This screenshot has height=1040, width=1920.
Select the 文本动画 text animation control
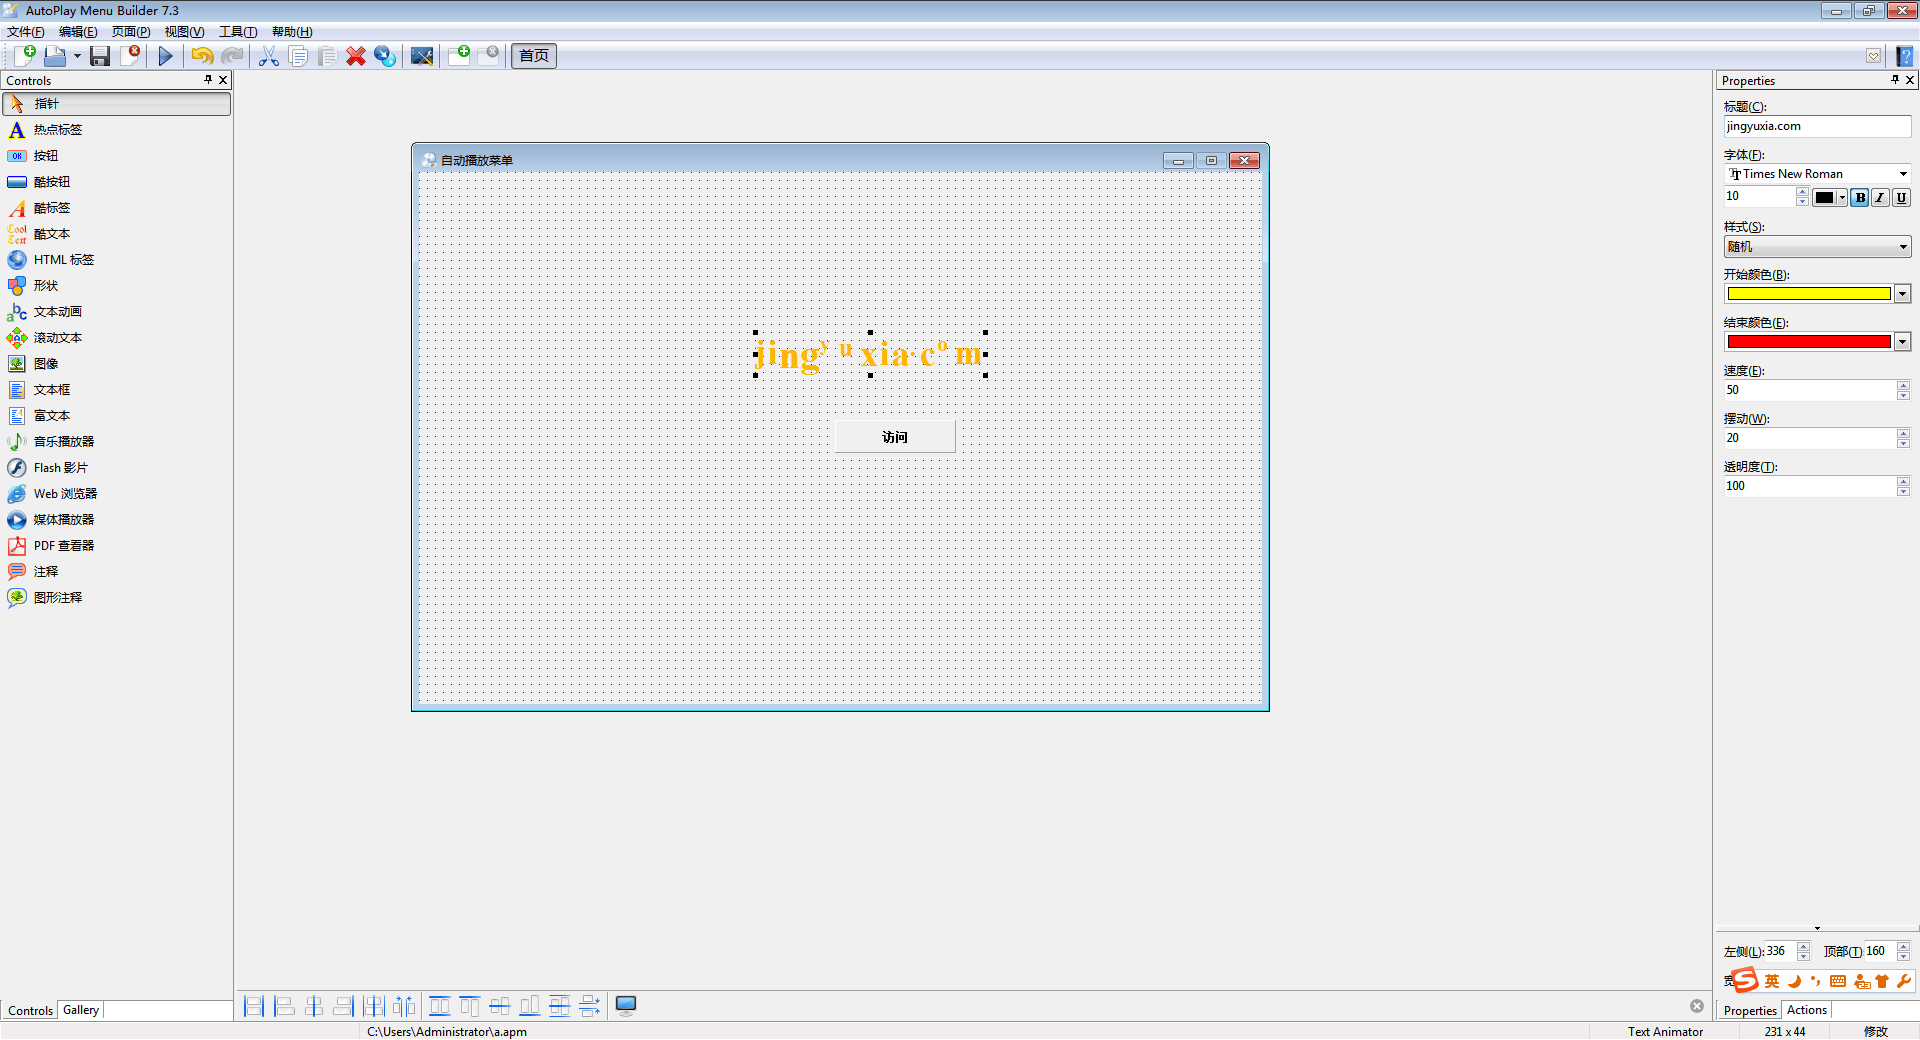117,312
